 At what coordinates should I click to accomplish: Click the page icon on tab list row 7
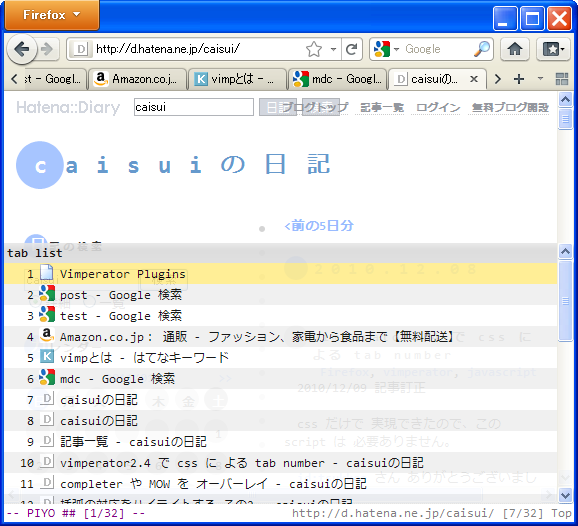point(47,399)
